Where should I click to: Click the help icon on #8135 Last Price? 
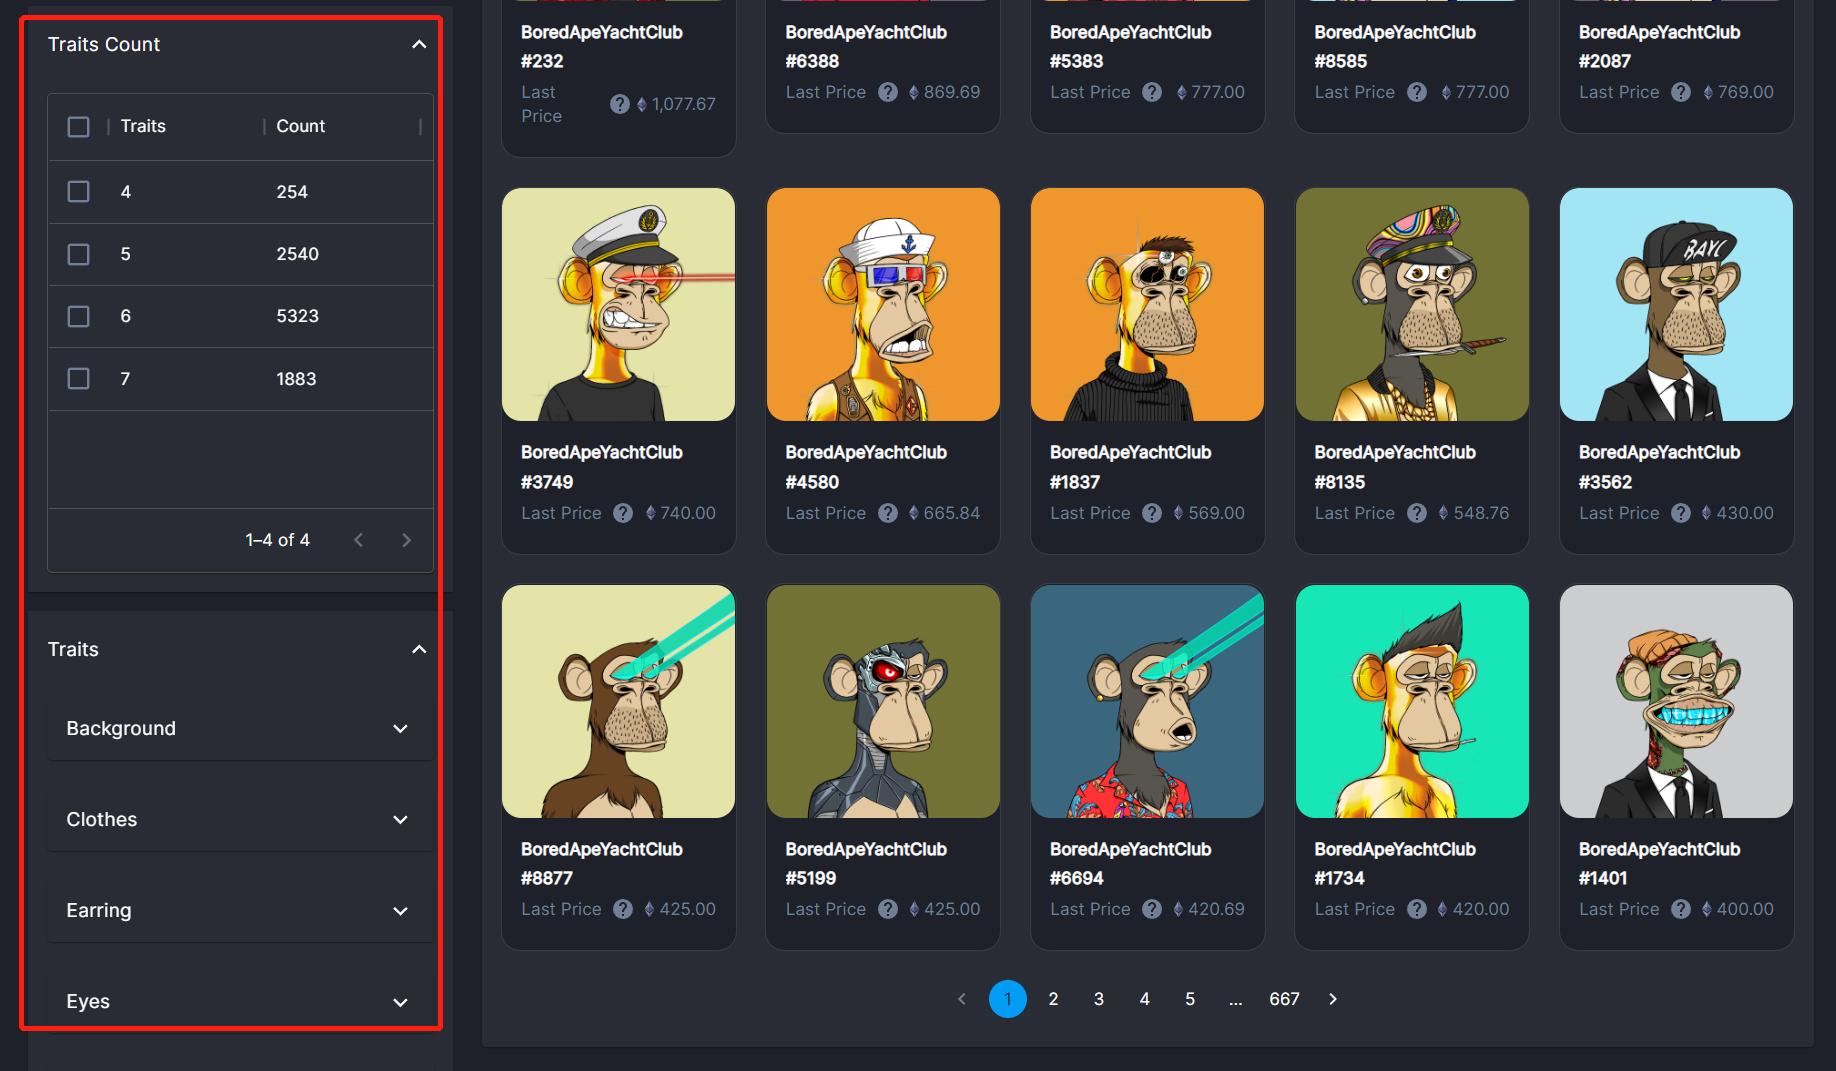(1416, 513)
